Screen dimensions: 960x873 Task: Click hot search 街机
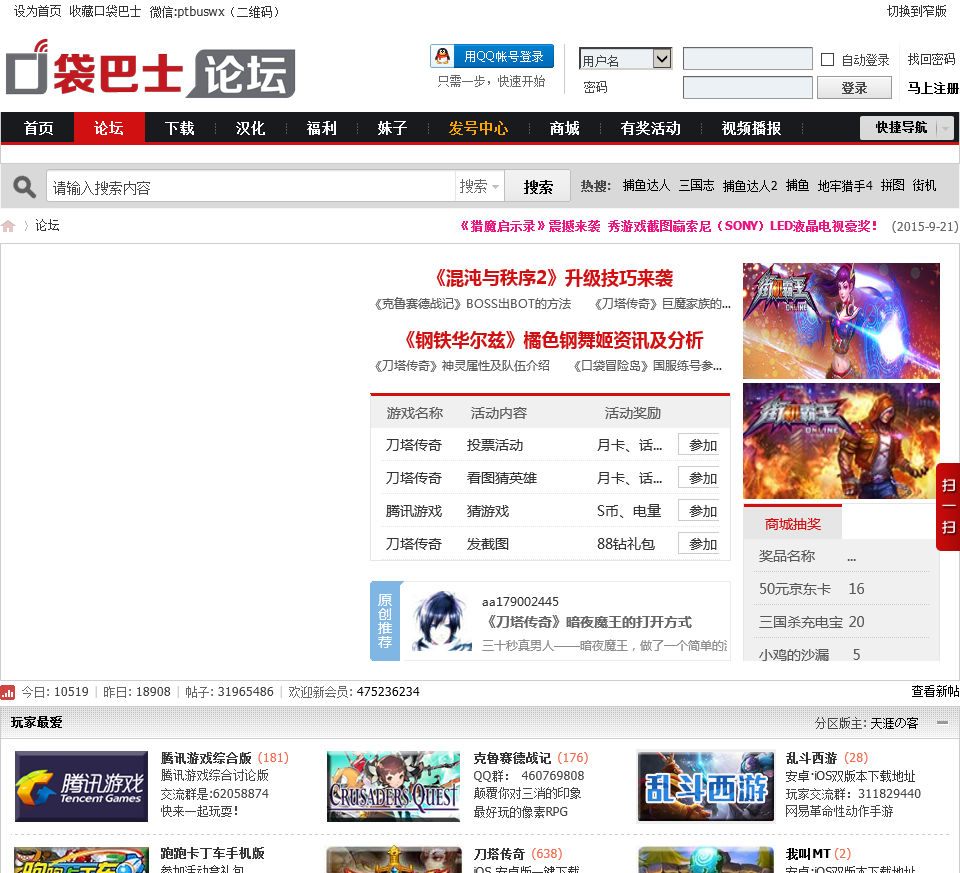[924, 185]
